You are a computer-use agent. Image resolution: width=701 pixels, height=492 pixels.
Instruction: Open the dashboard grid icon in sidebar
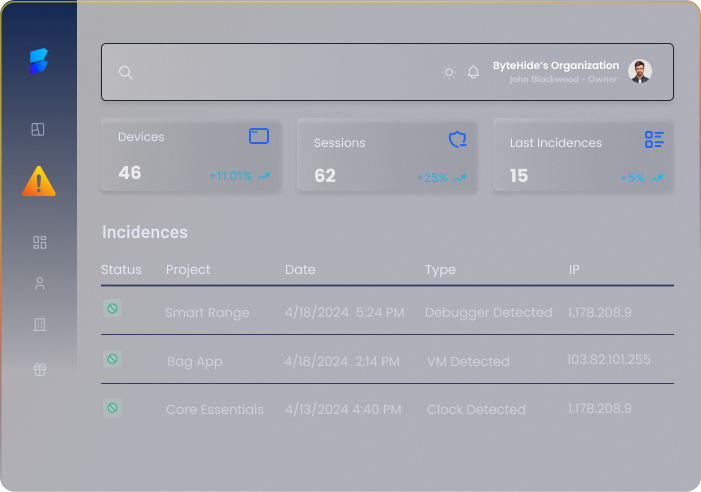click(x=40, y=242)
